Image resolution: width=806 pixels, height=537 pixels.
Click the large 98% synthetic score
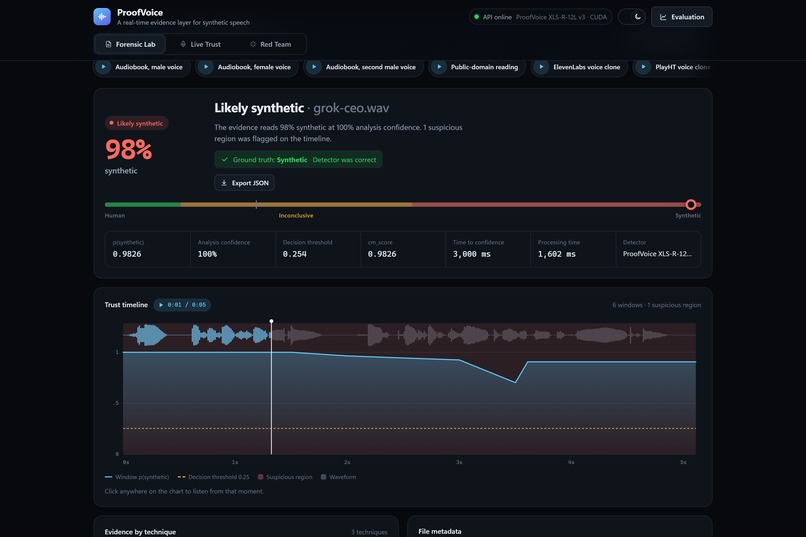[x=129, y=150]
